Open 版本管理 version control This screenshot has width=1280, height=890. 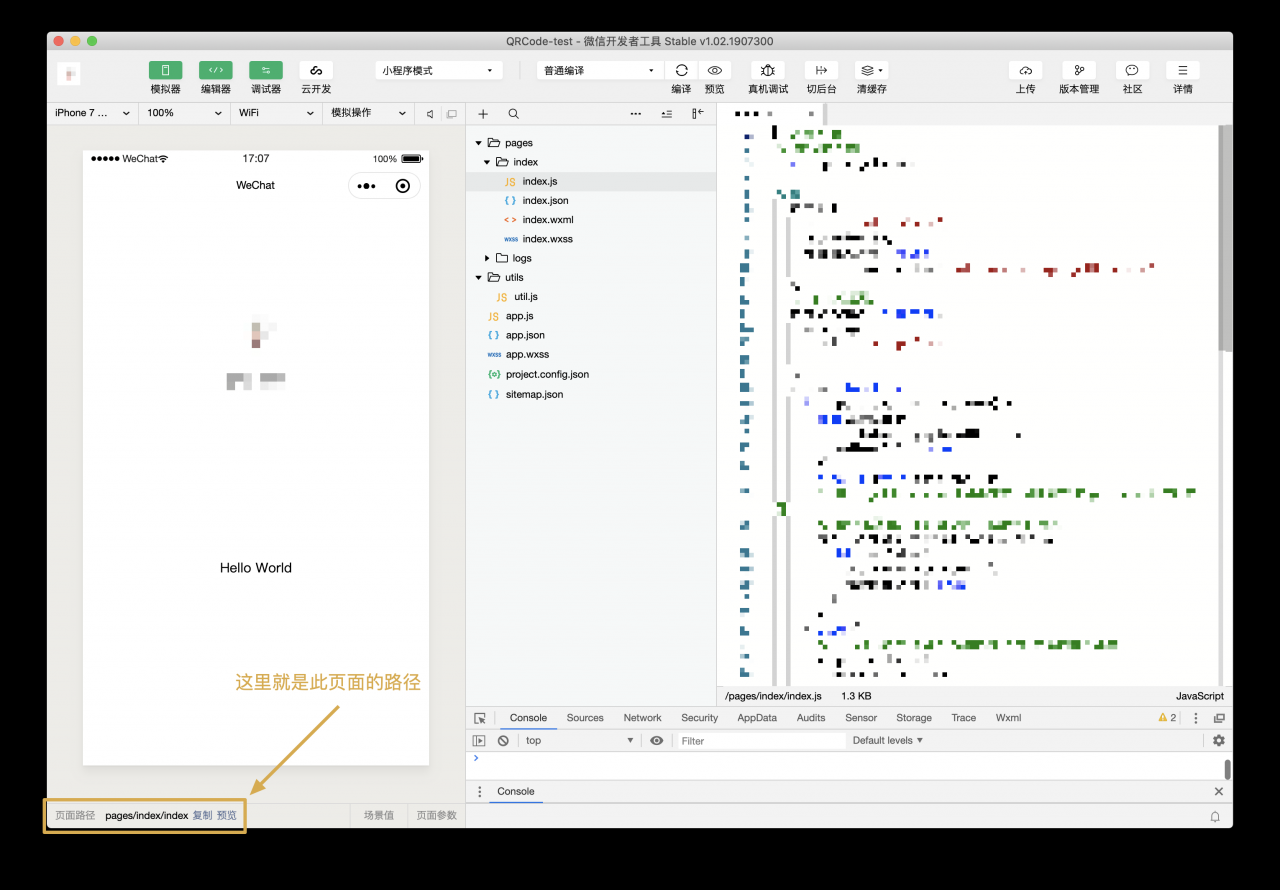[x=1079, y=70]
